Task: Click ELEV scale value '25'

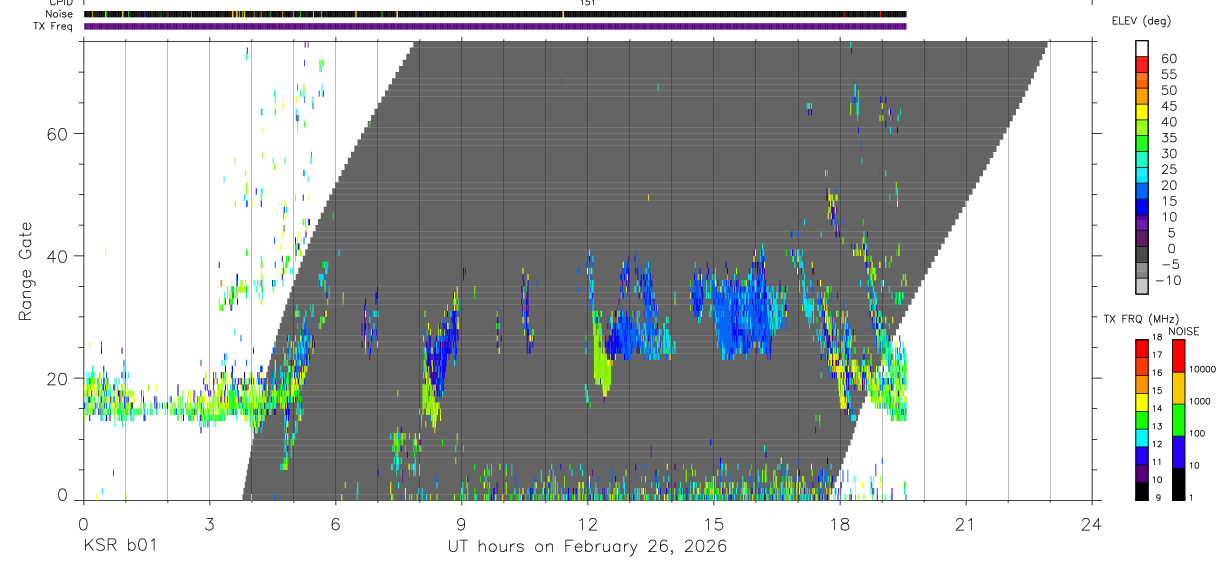Action: coord(1169,169)
